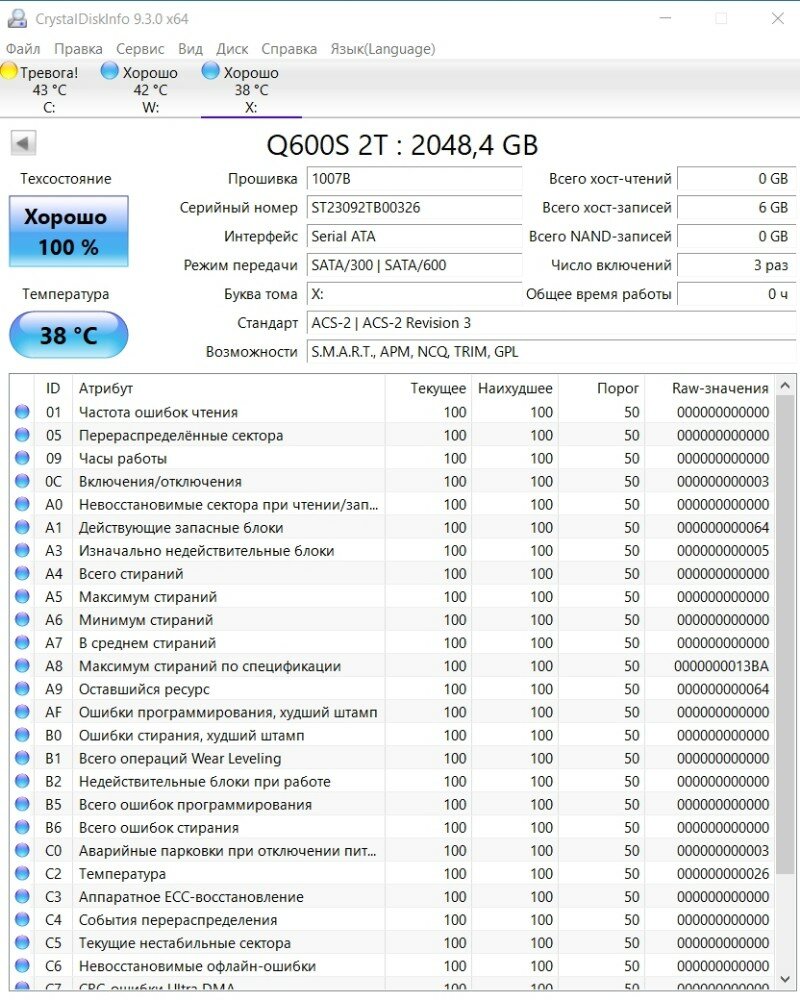Click the Наихудшее column header
This screenshot has width=800, height=1000.
(515, 388)
